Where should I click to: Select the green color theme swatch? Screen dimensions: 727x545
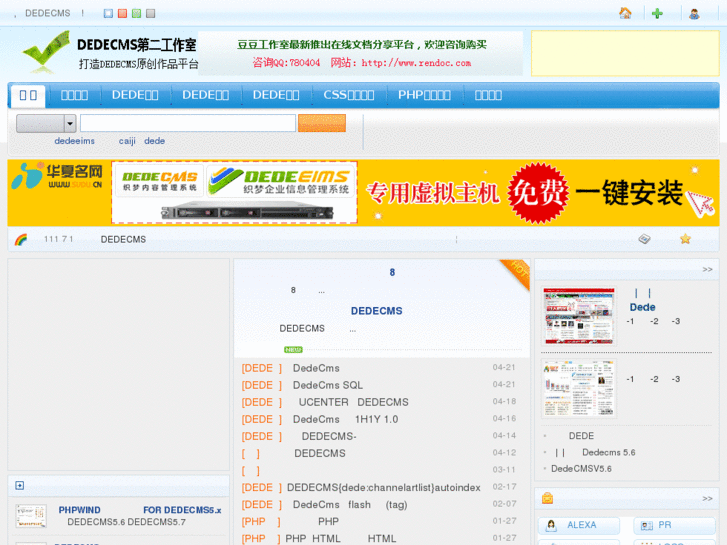pos(136,13)
